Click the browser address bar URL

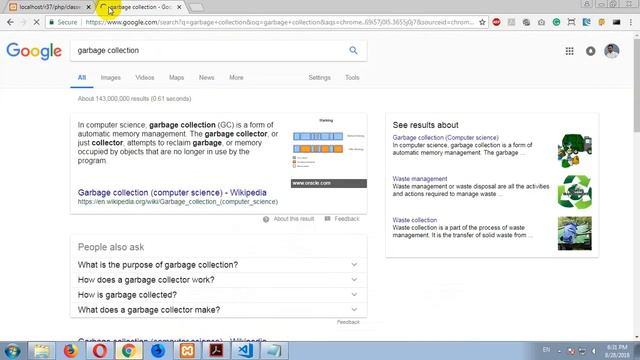[x=280, y=22]
